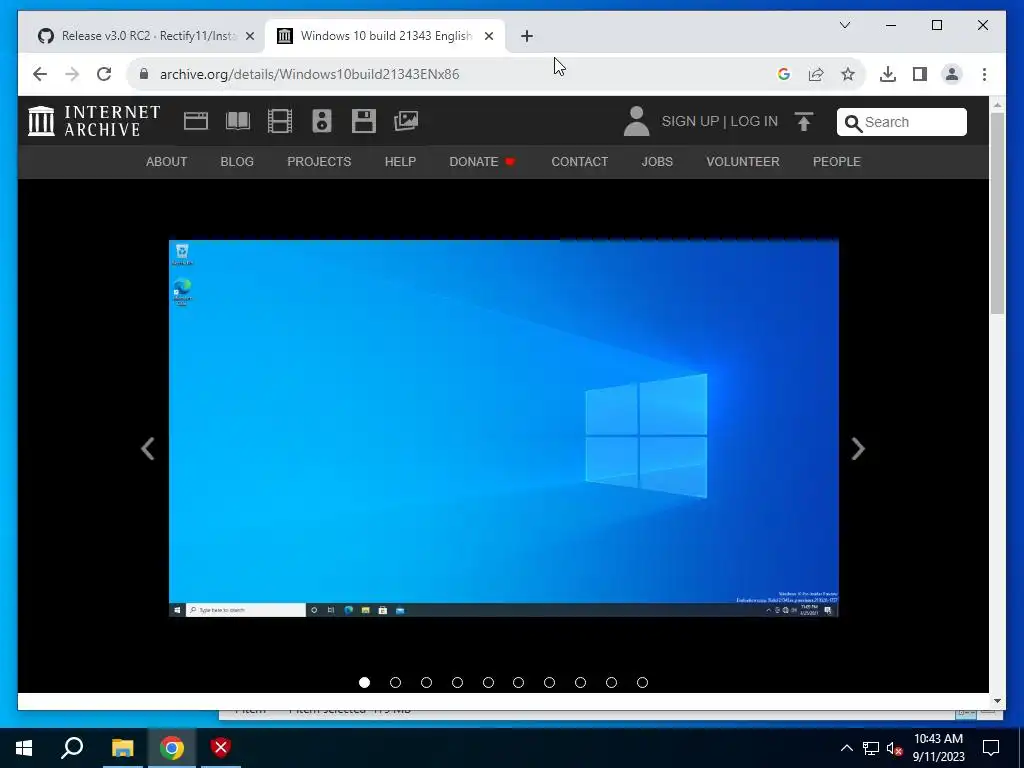Click the Chrome forward arrow
The width and height of the screenshot is (1024, 768).
[x=72, y=74]
